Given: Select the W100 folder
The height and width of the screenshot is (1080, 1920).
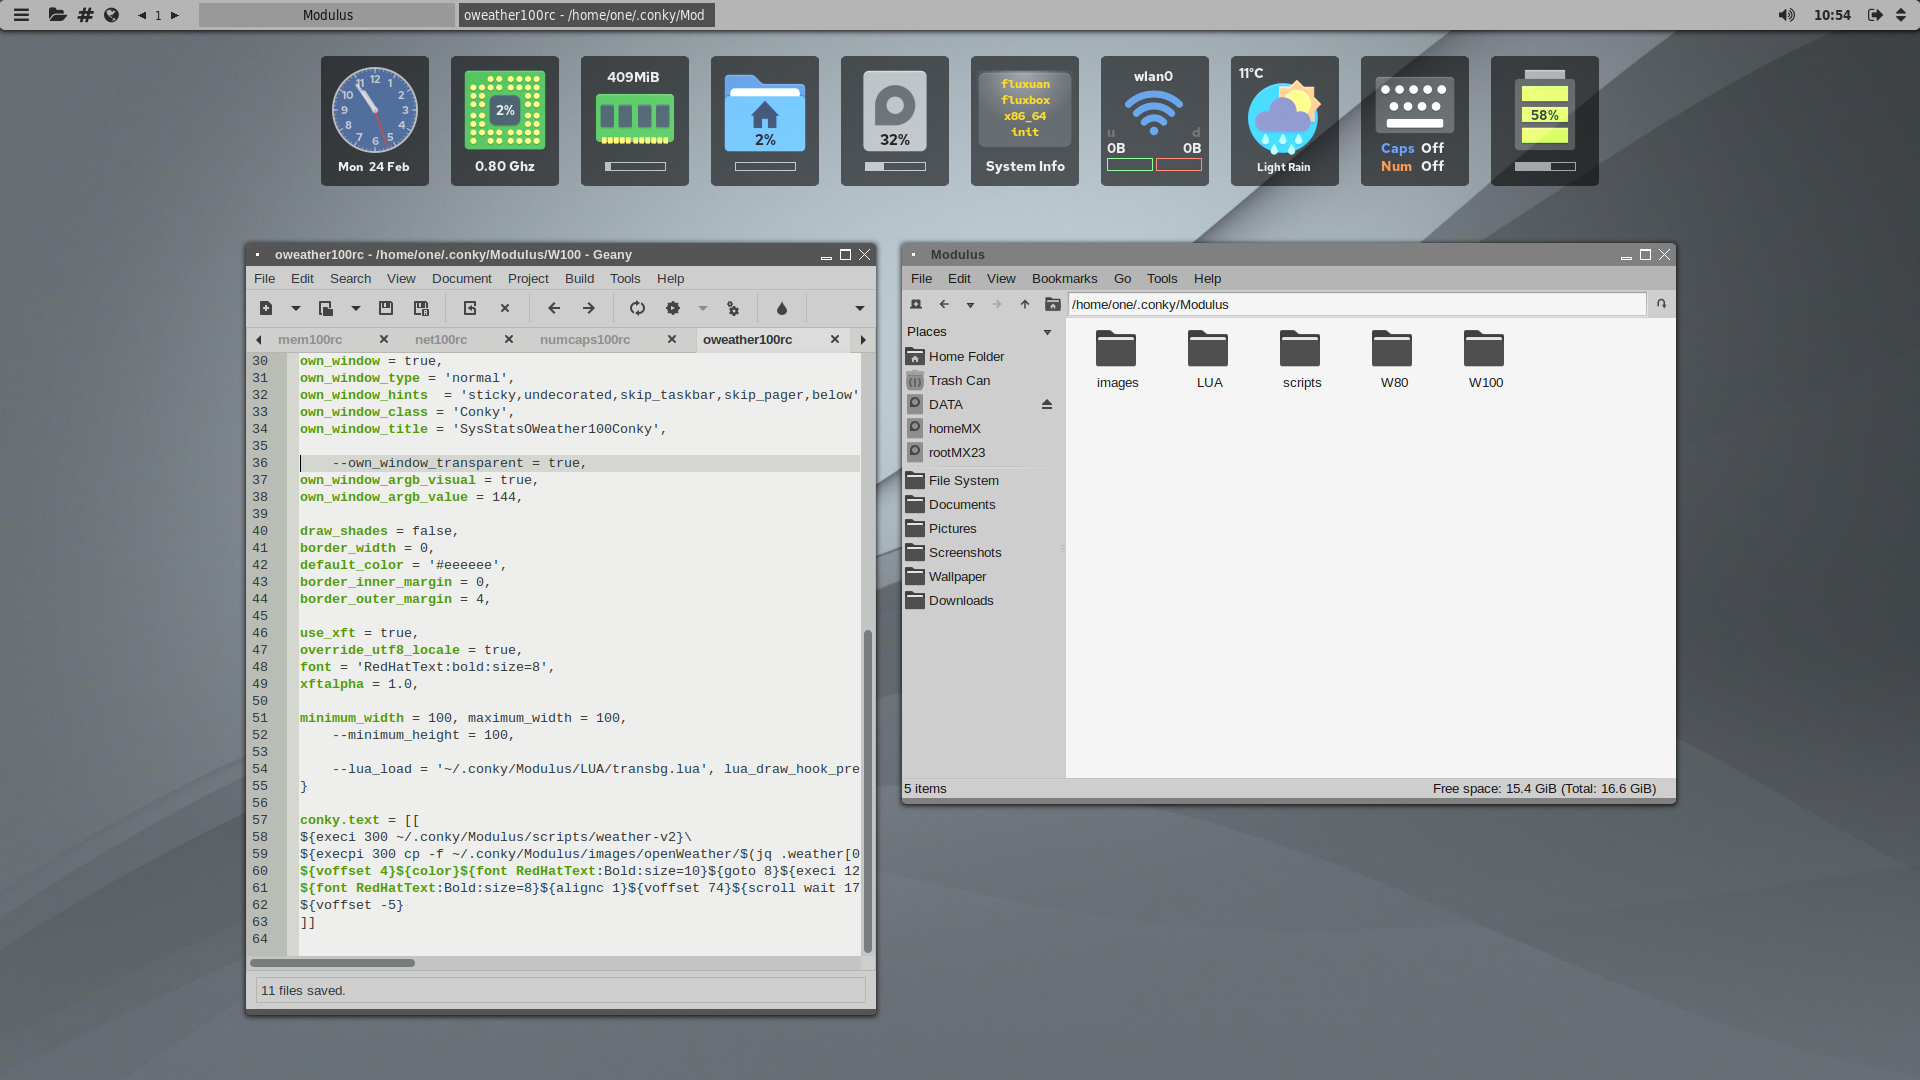Looking at the screenshot, I should click(1485, 360).
